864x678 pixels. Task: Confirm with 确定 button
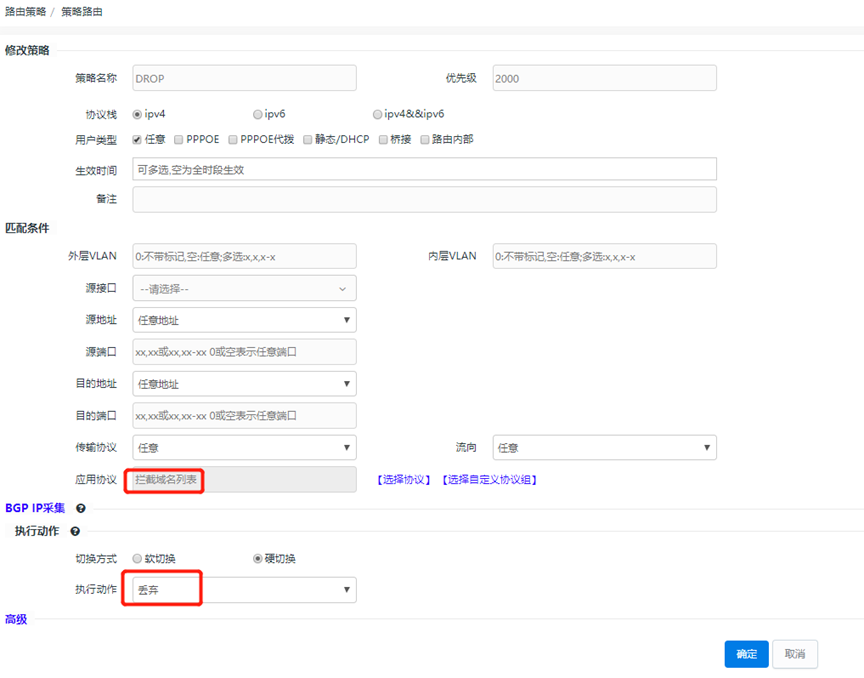pyautogui.click(x=747, y=654)
